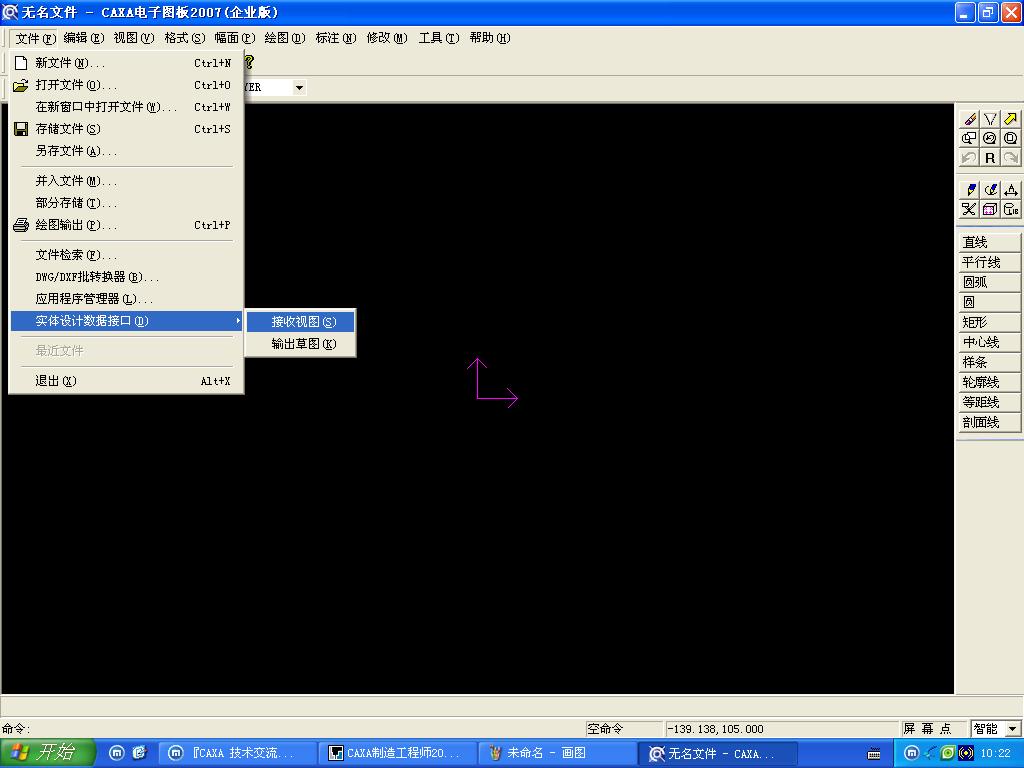Click the 中心线 centerline button
Viewport: 1024px width, 768px height.
click(989, 343)
